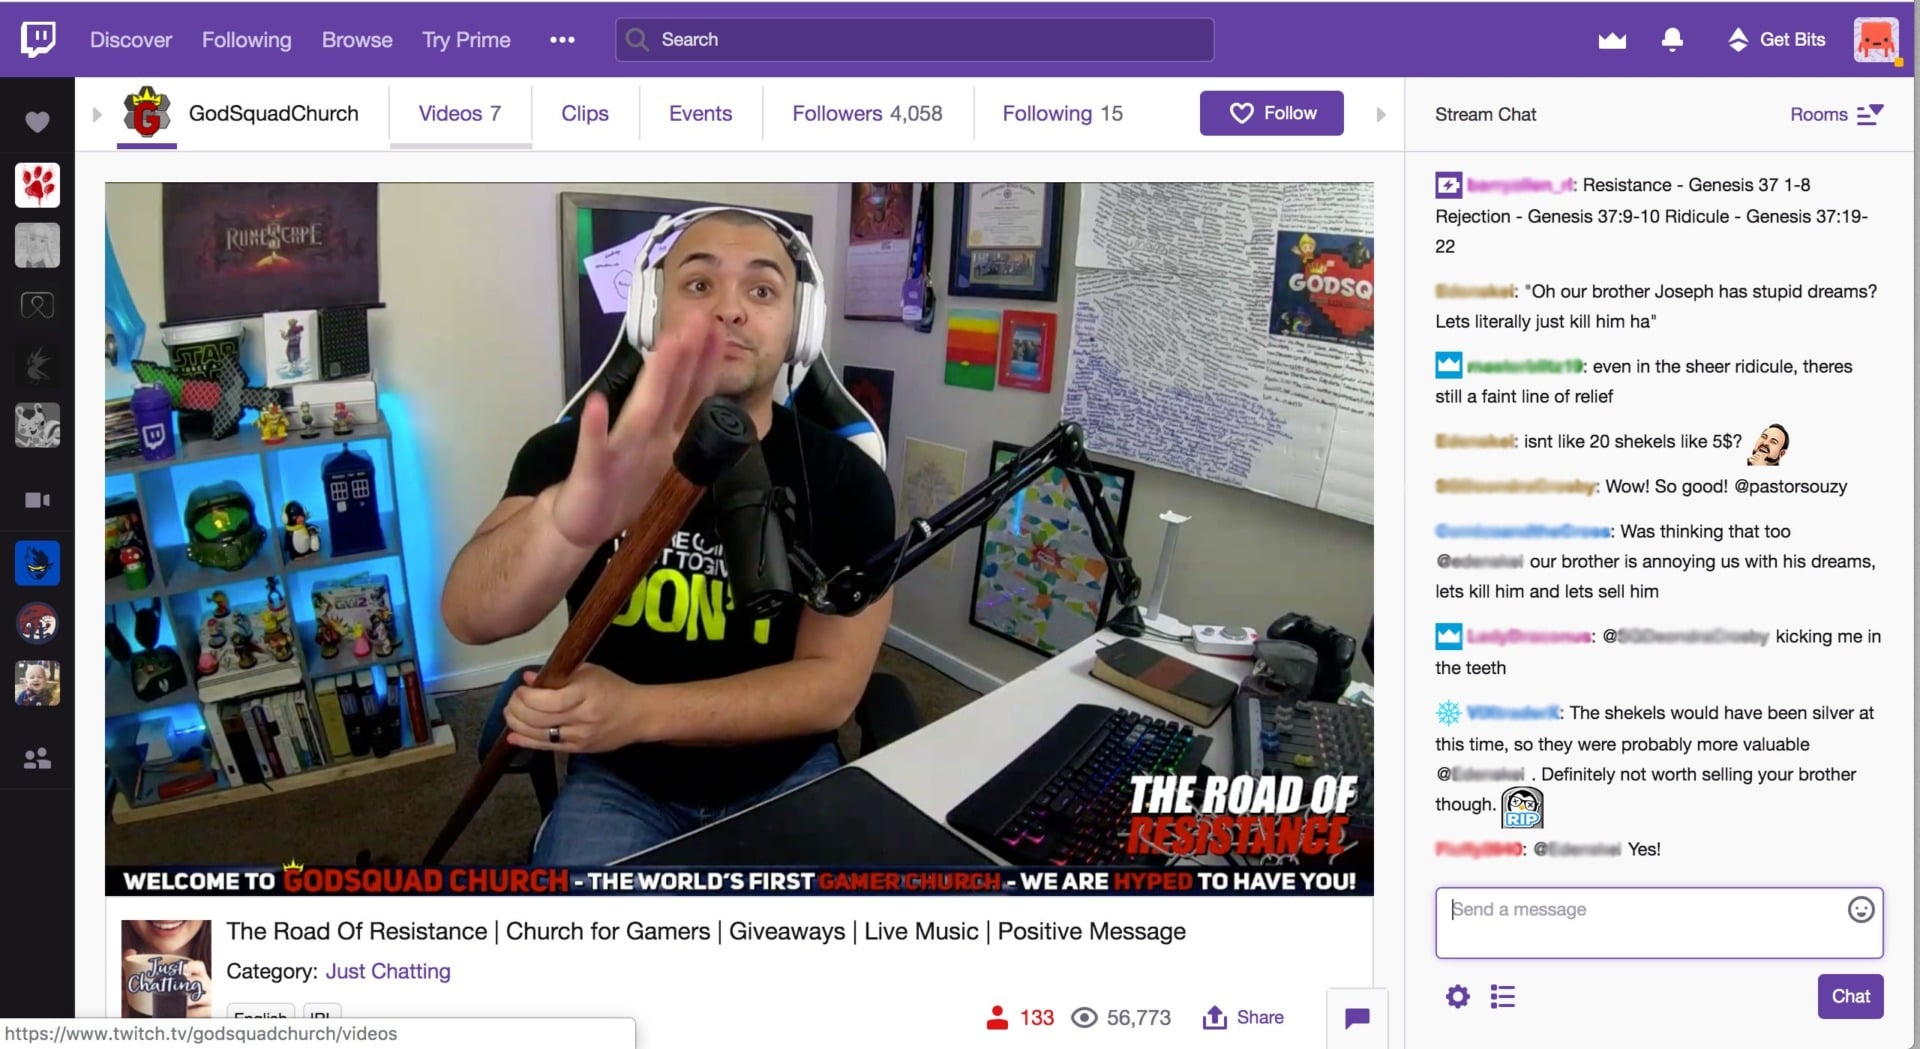Open Prime loot crown icon
Viewport: 1920px width, 1049px height.
point(1611,40)
